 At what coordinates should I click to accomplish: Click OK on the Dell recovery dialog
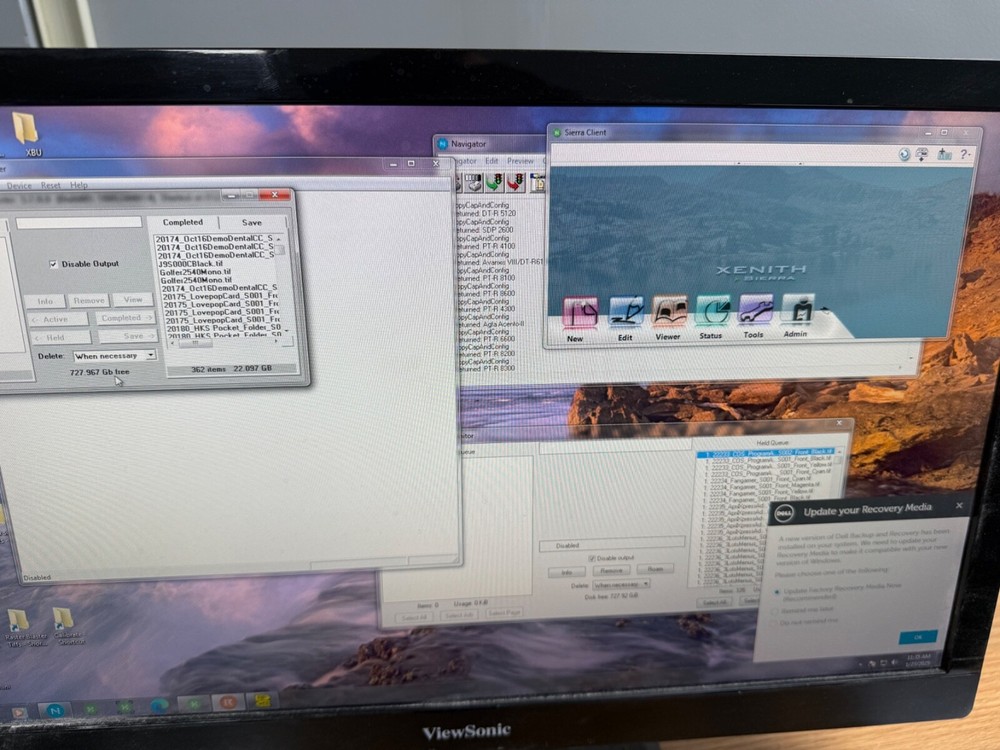pyautogui.click(x=918, y=637)
